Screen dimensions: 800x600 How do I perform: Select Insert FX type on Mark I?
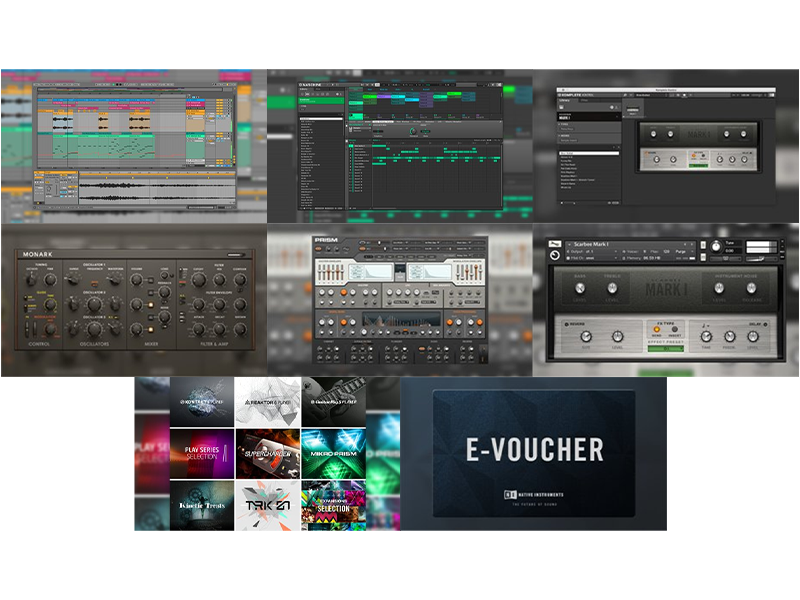click(674, 330)
